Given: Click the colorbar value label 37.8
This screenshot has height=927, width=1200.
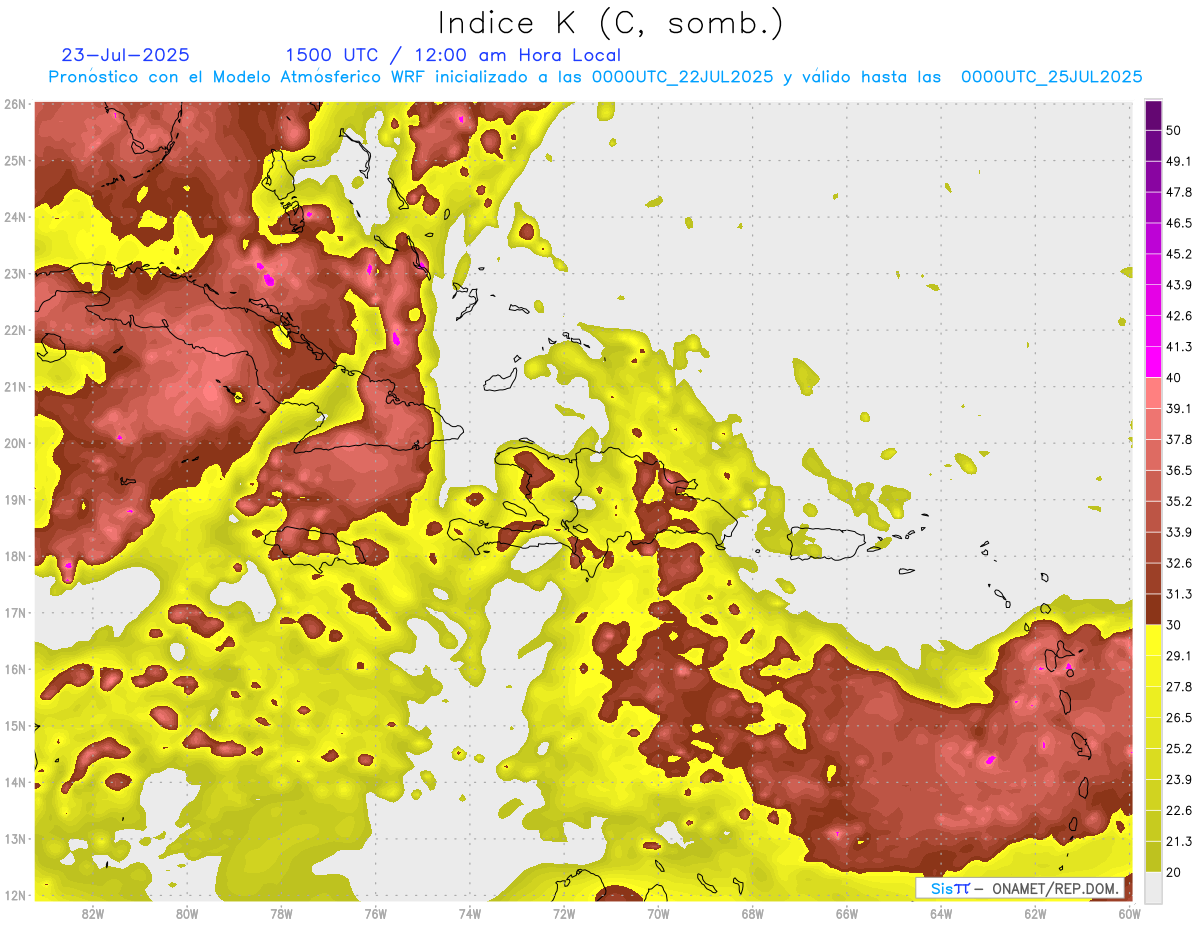Looking at the screenshot, I should click(x=1179, y=439).
